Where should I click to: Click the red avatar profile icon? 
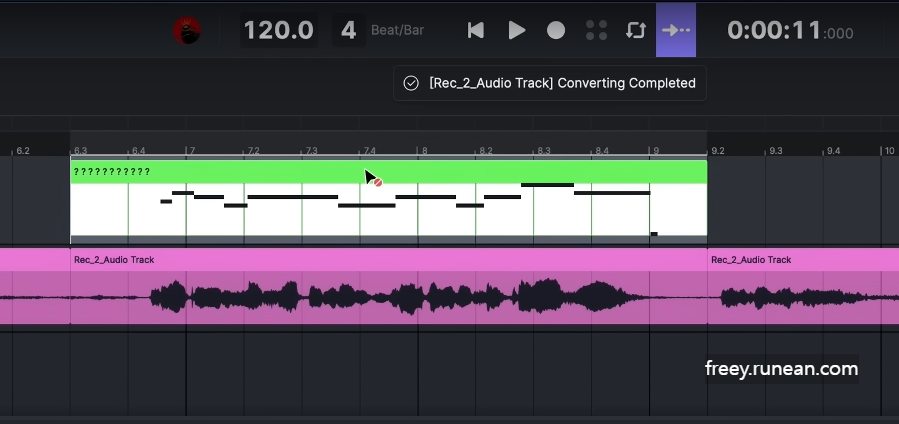point(187,30)
